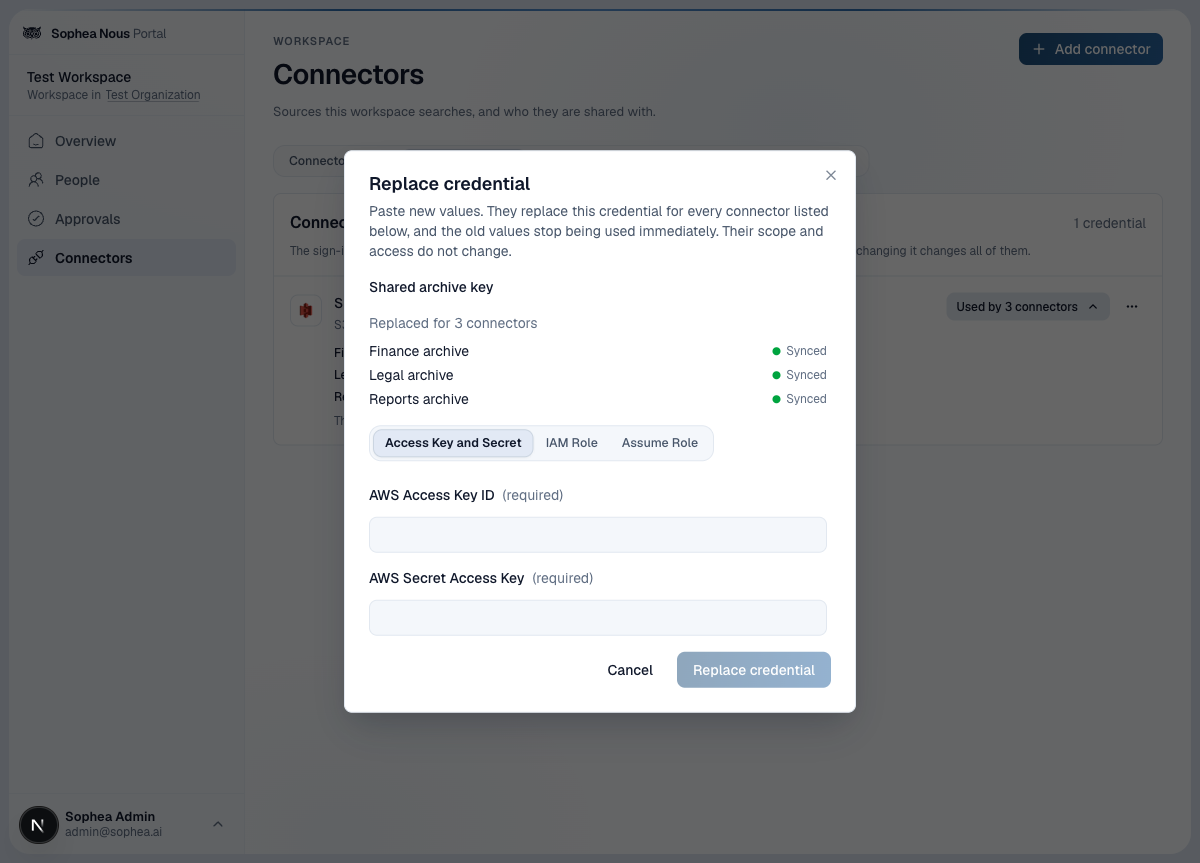This screenshot has width=1200, height=863.
Task: Click the Add connector button
Action: coord(1091,49)
